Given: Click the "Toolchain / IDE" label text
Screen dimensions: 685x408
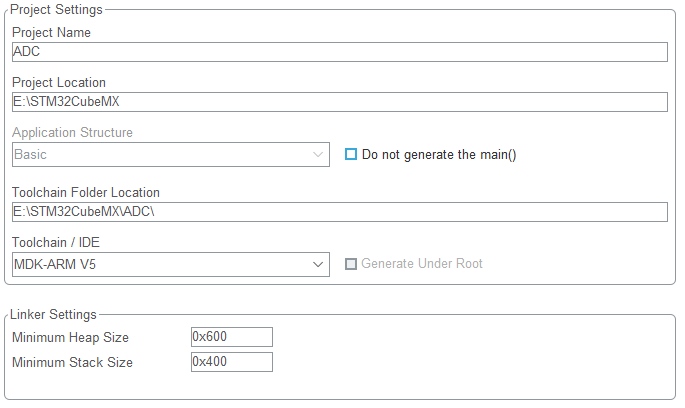Looking at the screenshot, I should (56, 242).
